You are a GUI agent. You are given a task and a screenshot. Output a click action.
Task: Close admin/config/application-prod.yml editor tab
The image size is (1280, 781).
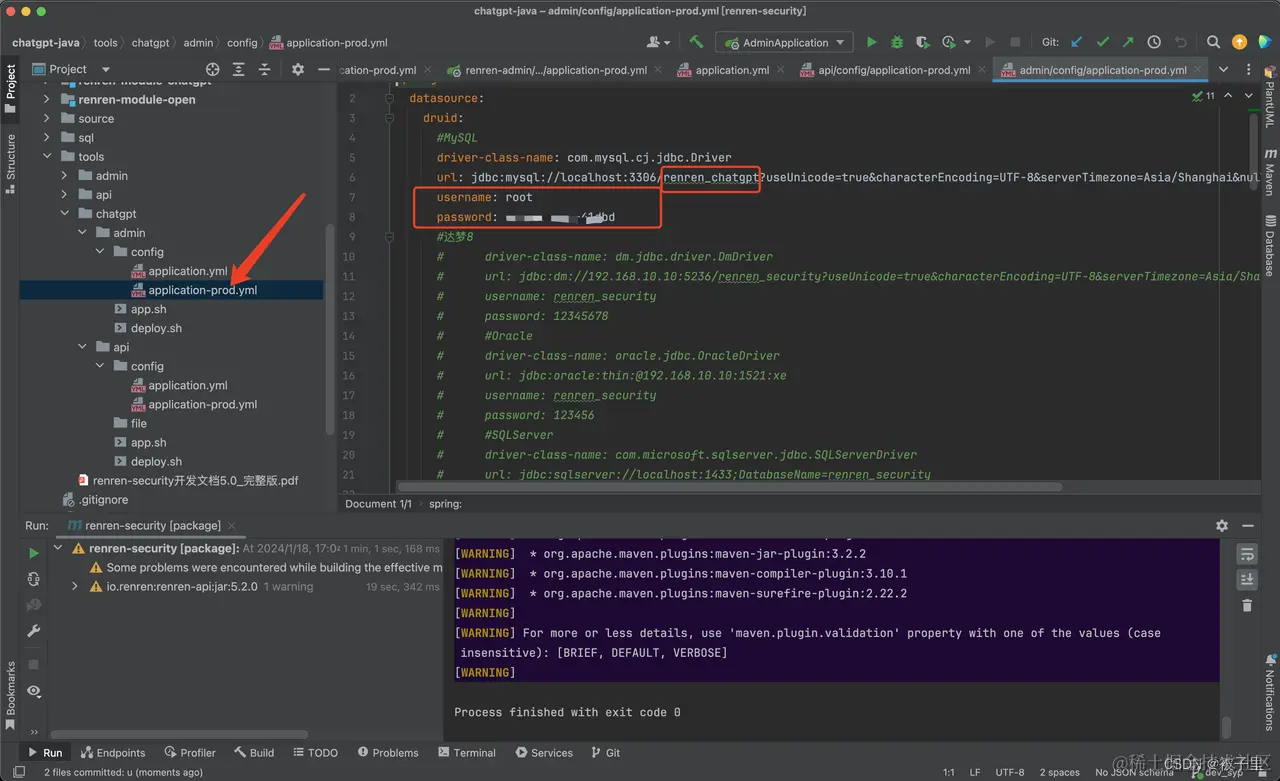1198,70
